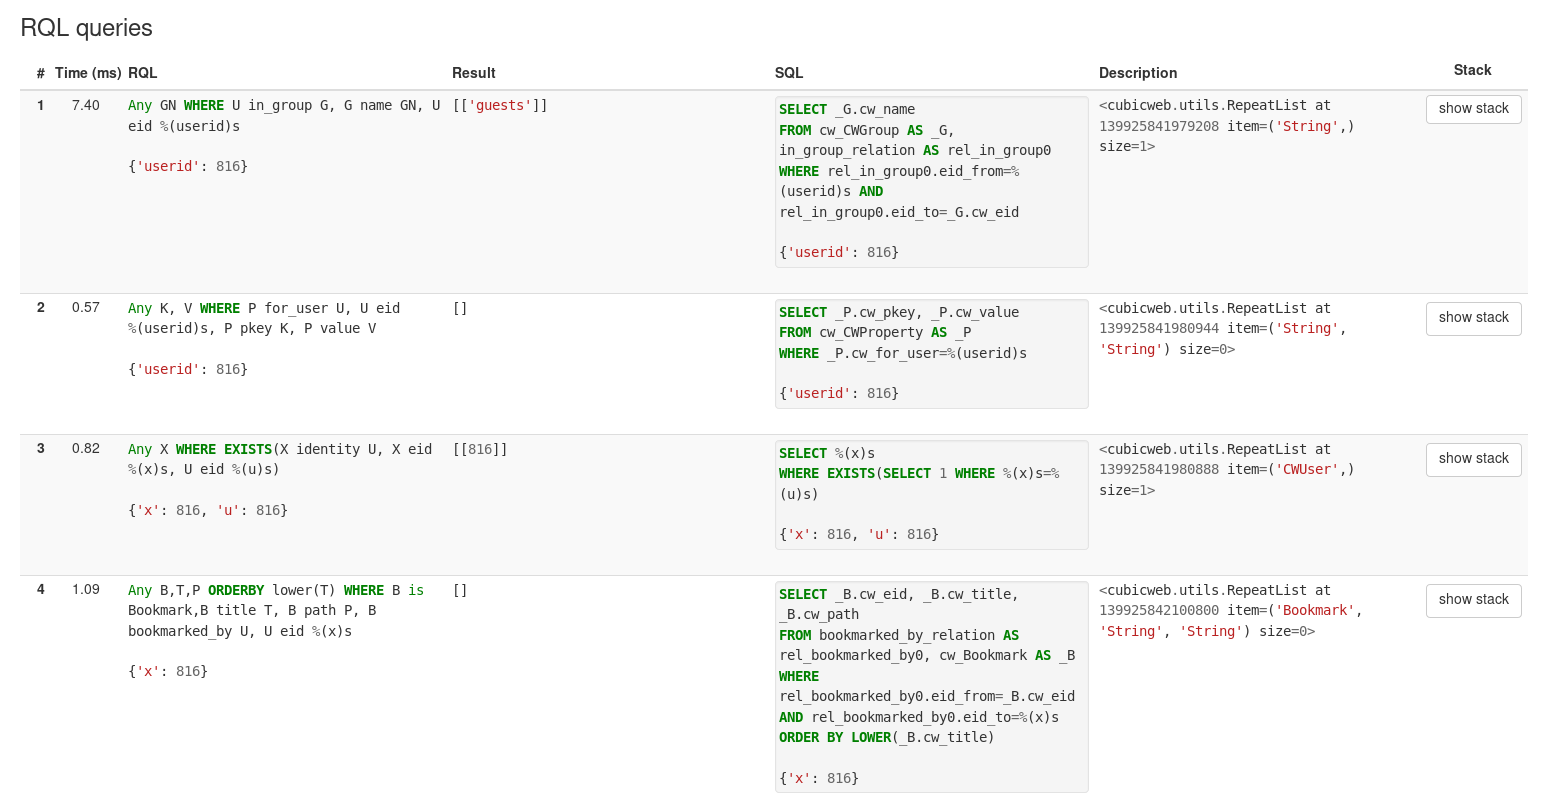
Task: Click row number 2
Action: click(41, 308)
